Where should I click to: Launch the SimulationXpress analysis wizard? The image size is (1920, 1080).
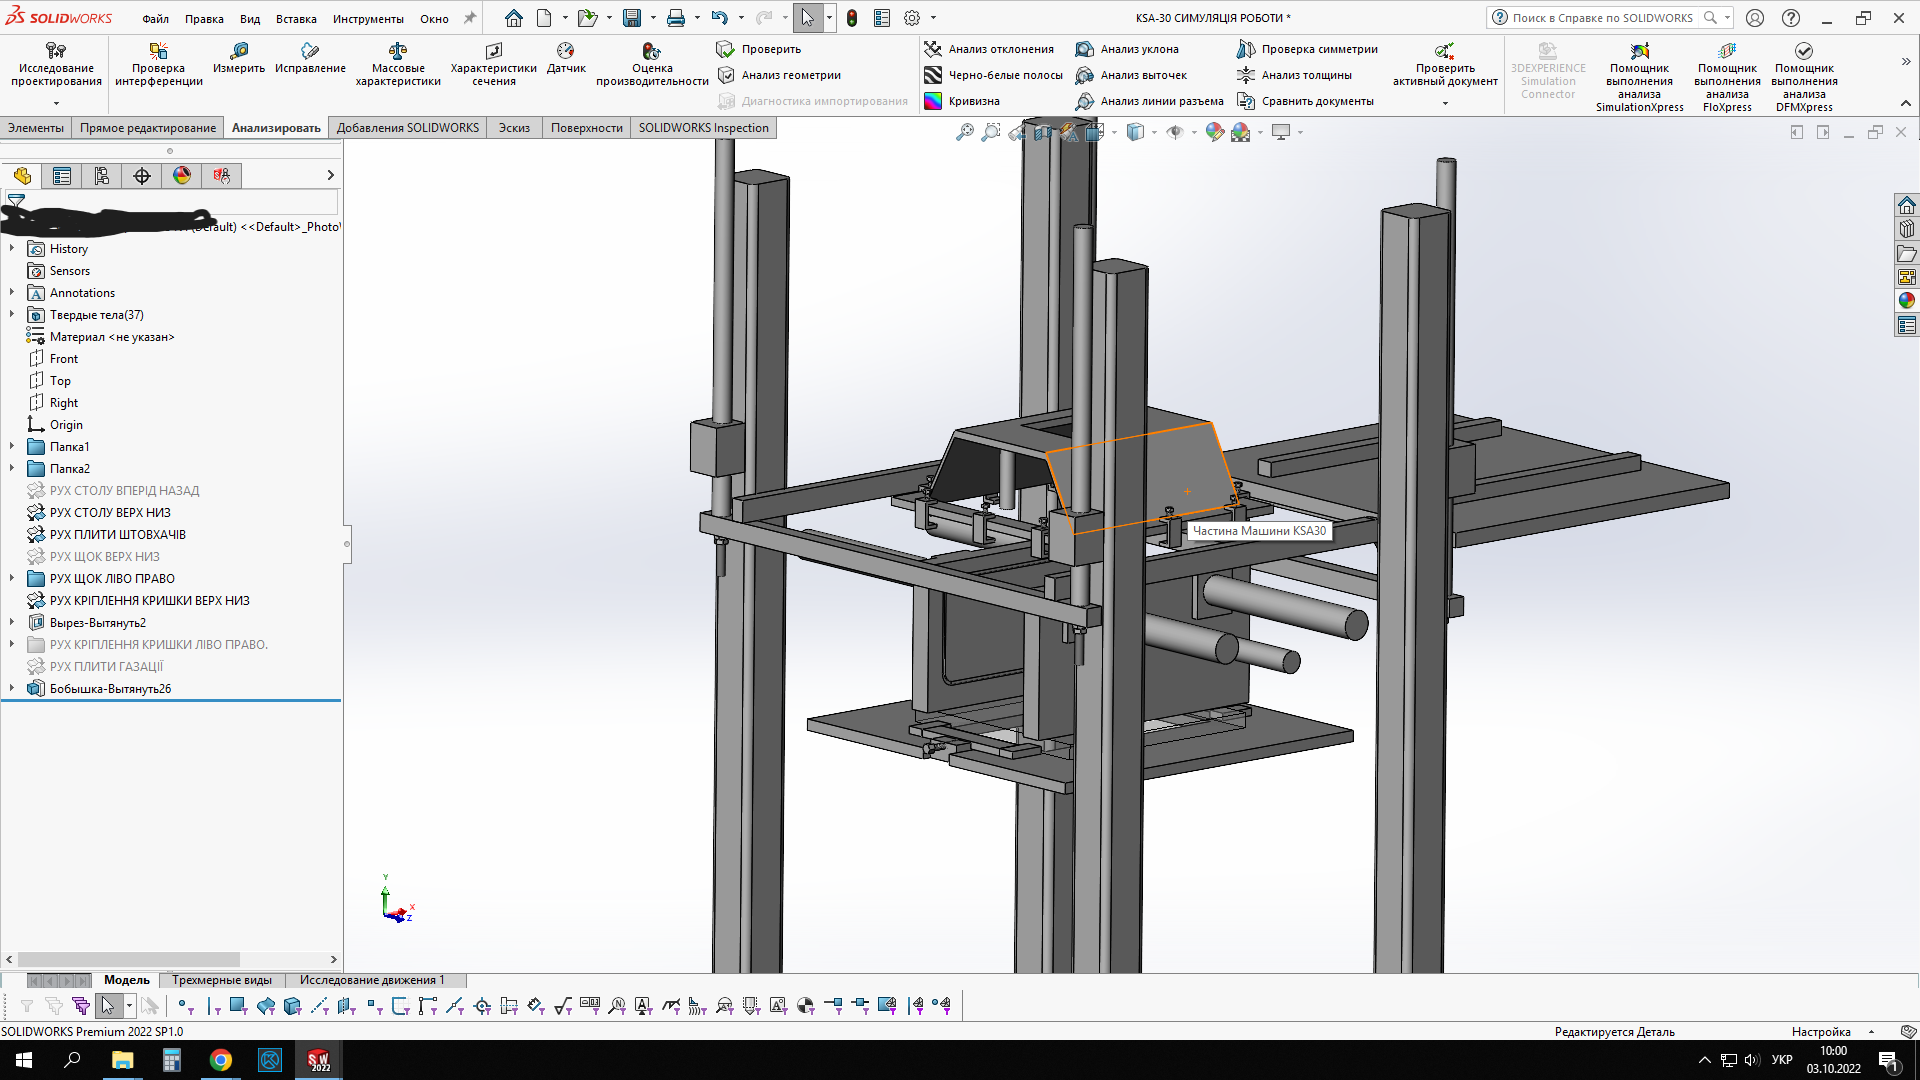(1639, 77)
